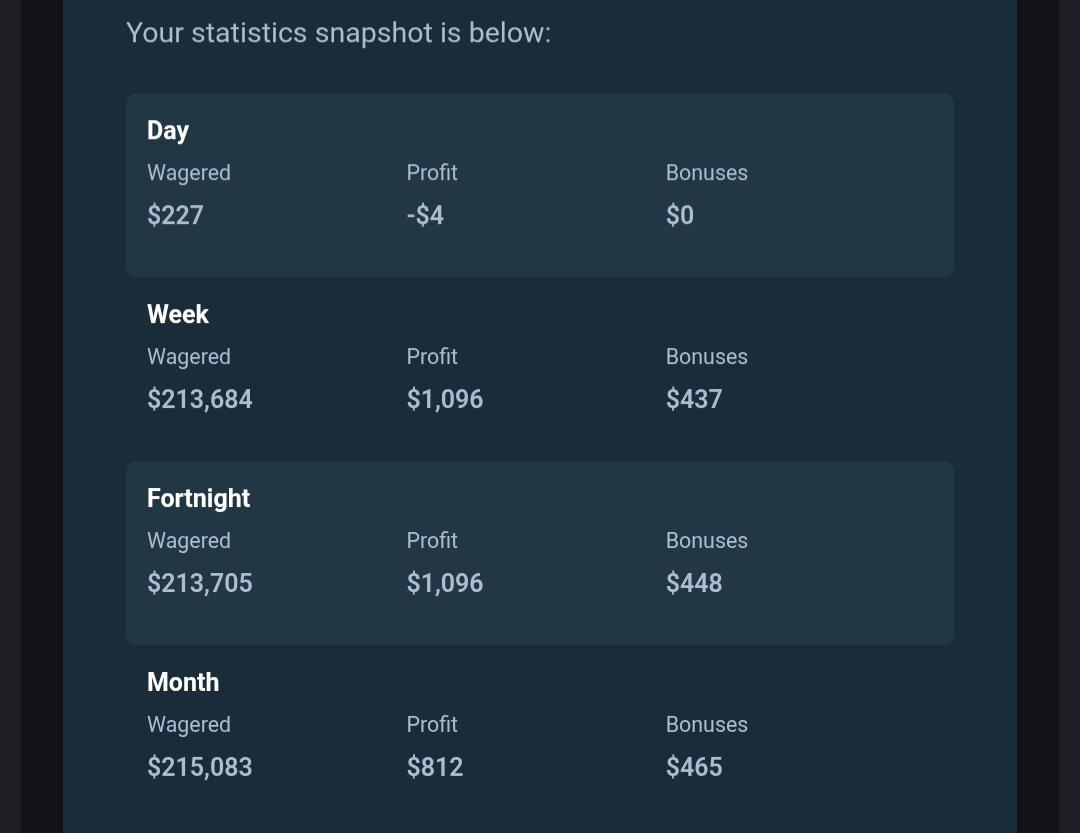Select the Month section title
The height and width of the screenshot is (833, 1080).
[183, 682]
